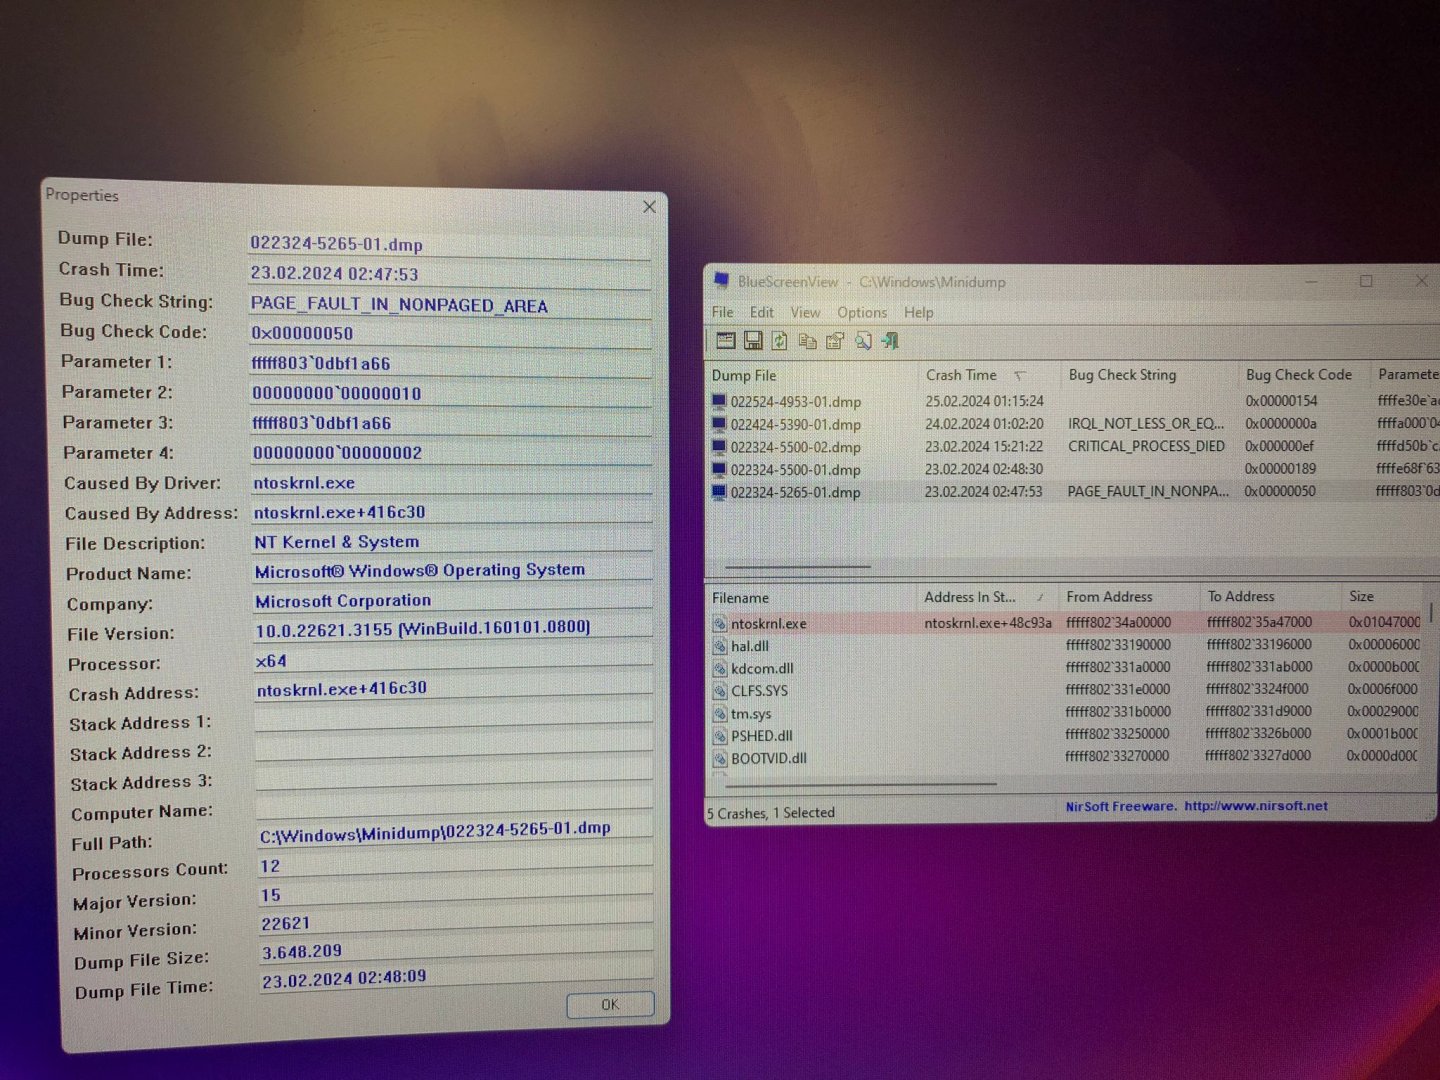Click the Bug Check String field in Properties
The width and height of the screenshot is (1440, 1080).
(450, 305)
